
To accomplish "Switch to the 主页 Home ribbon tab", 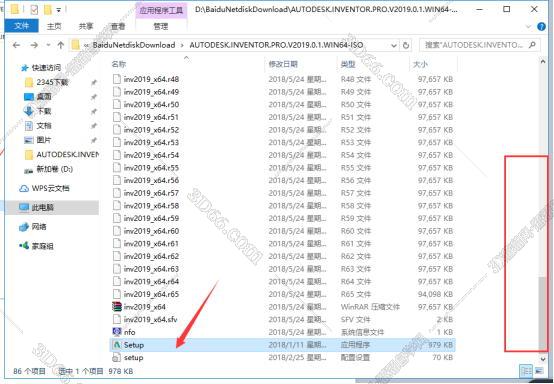I will (54, 26).
